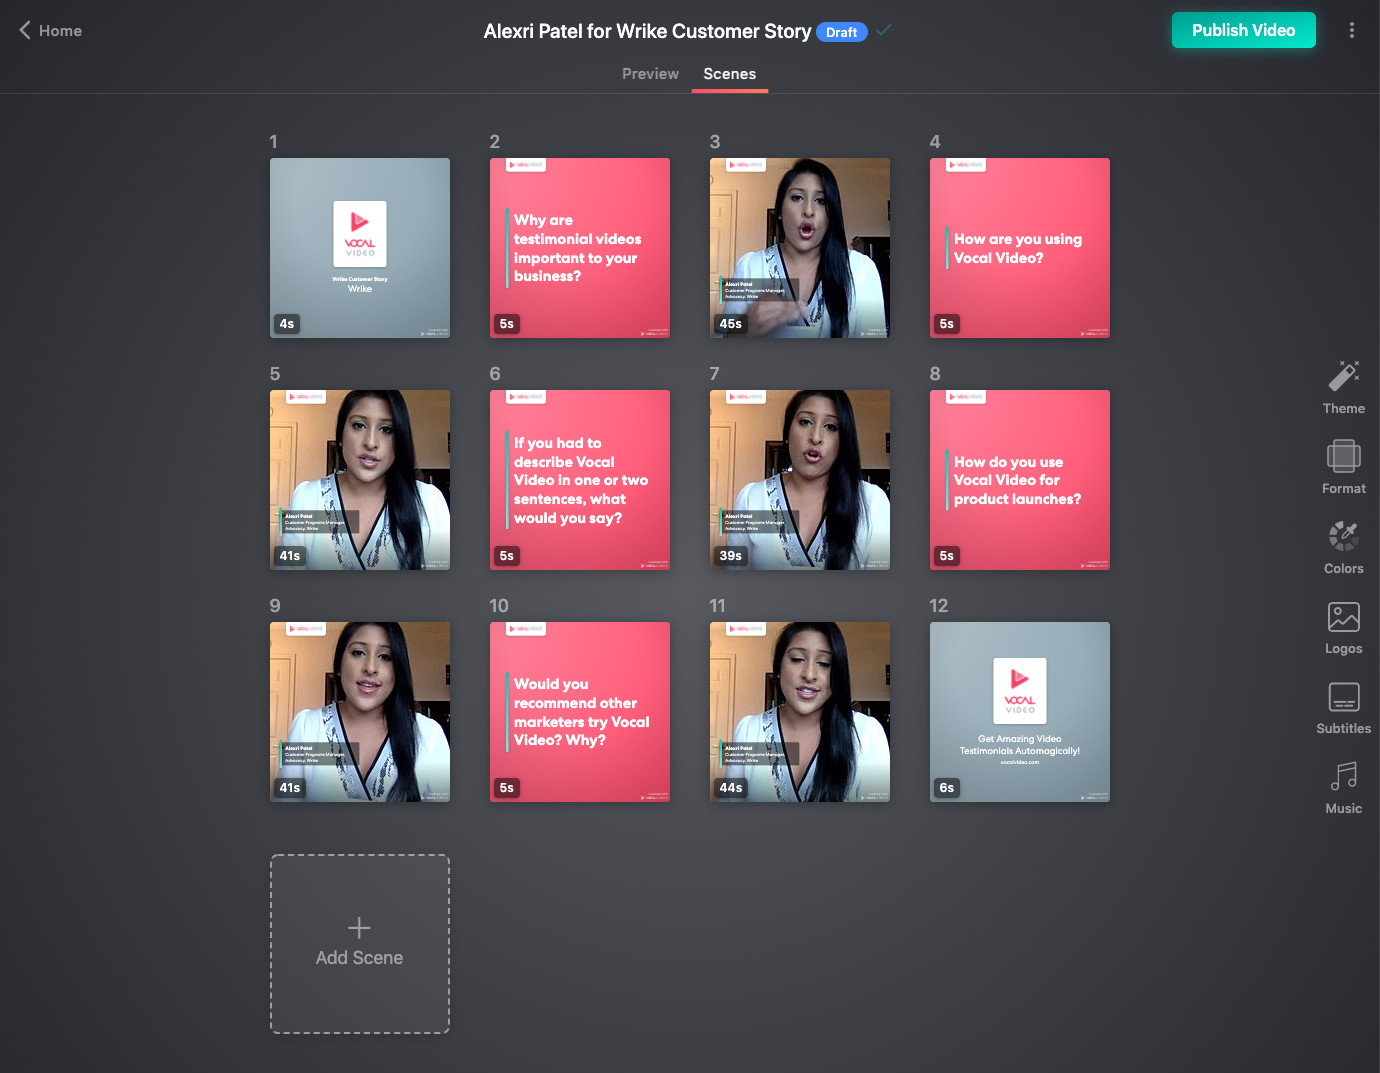Open the Subtitles panel icon
Viewport: 1380px width, 1073px height.
pyautogui.click(x=1343, y=697)
